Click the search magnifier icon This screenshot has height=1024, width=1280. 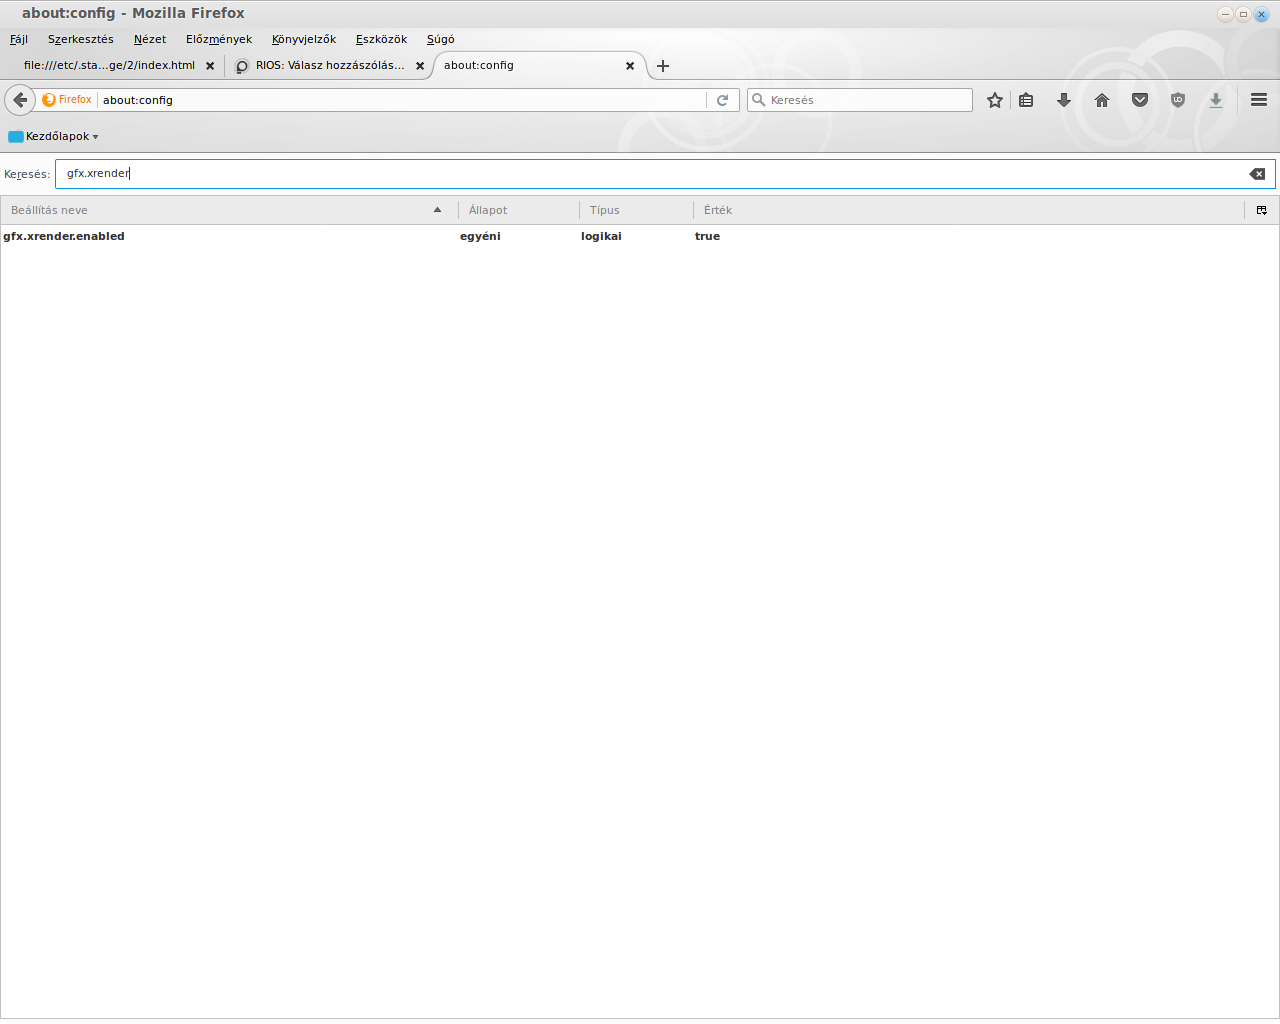[x=758, y=100]
